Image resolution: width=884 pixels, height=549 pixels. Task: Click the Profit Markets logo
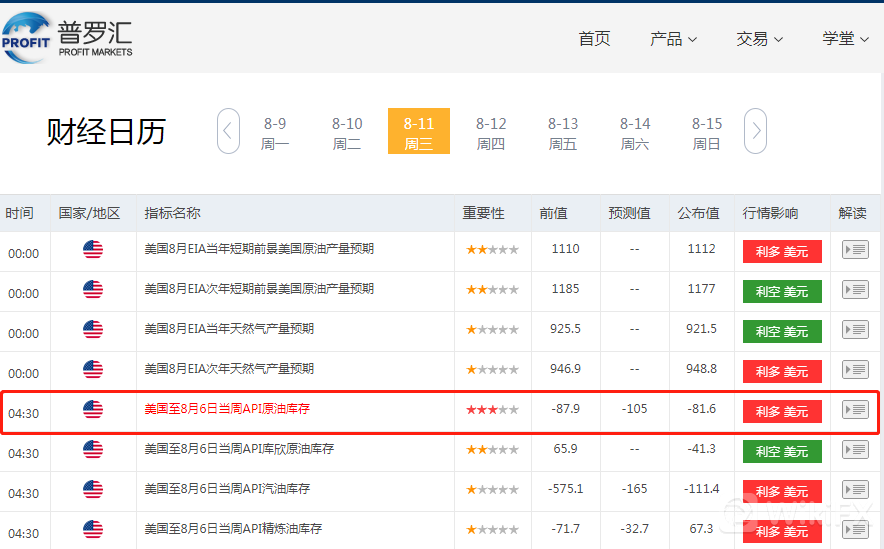(67, 38)
